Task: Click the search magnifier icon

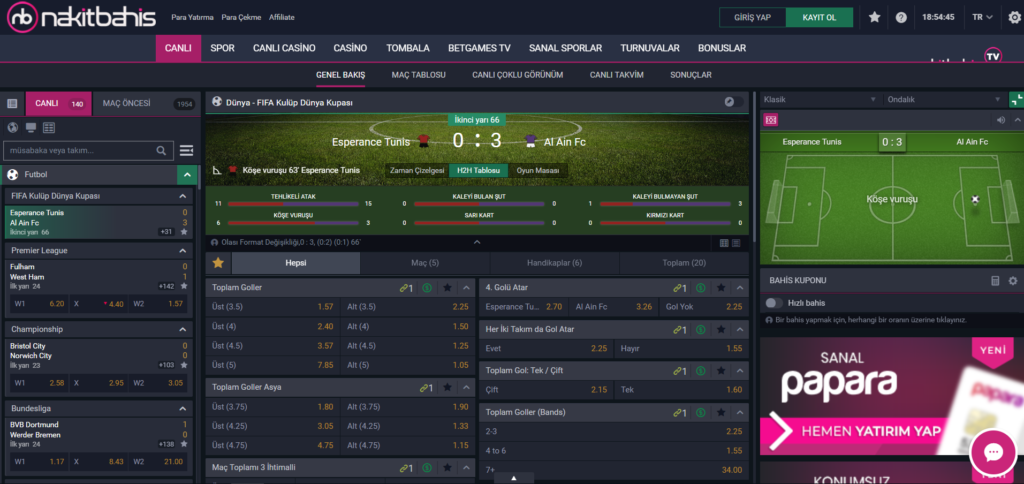Action: pyautogui.click(x=162, y=150)
